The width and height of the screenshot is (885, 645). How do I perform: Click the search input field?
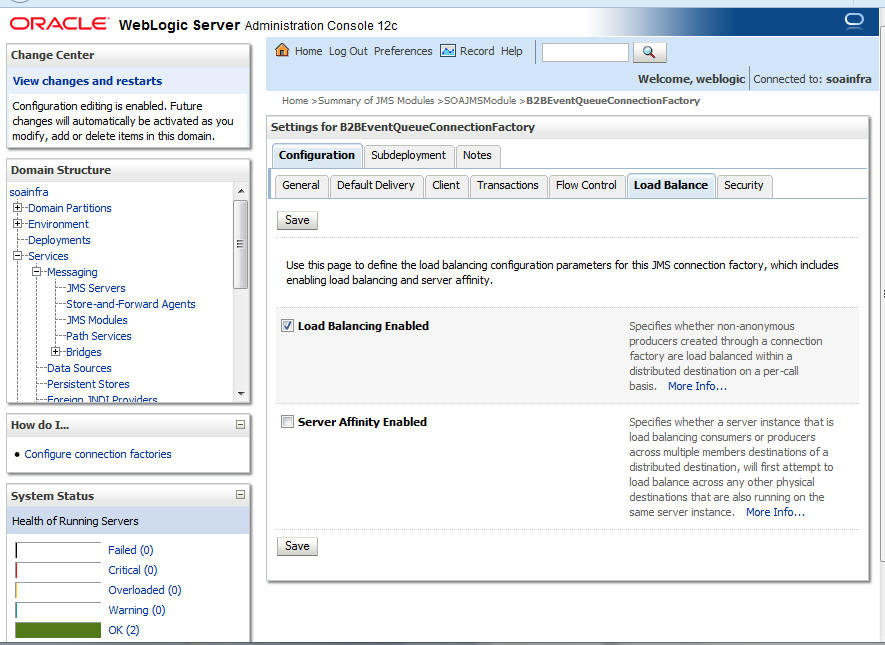tap(585, 52)
